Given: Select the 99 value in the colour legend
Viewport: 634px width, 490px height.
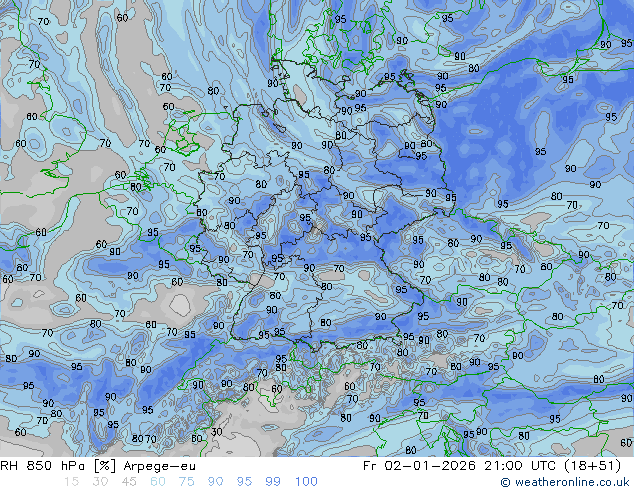Looking at the screenshot, I should (x=273, y=482).
